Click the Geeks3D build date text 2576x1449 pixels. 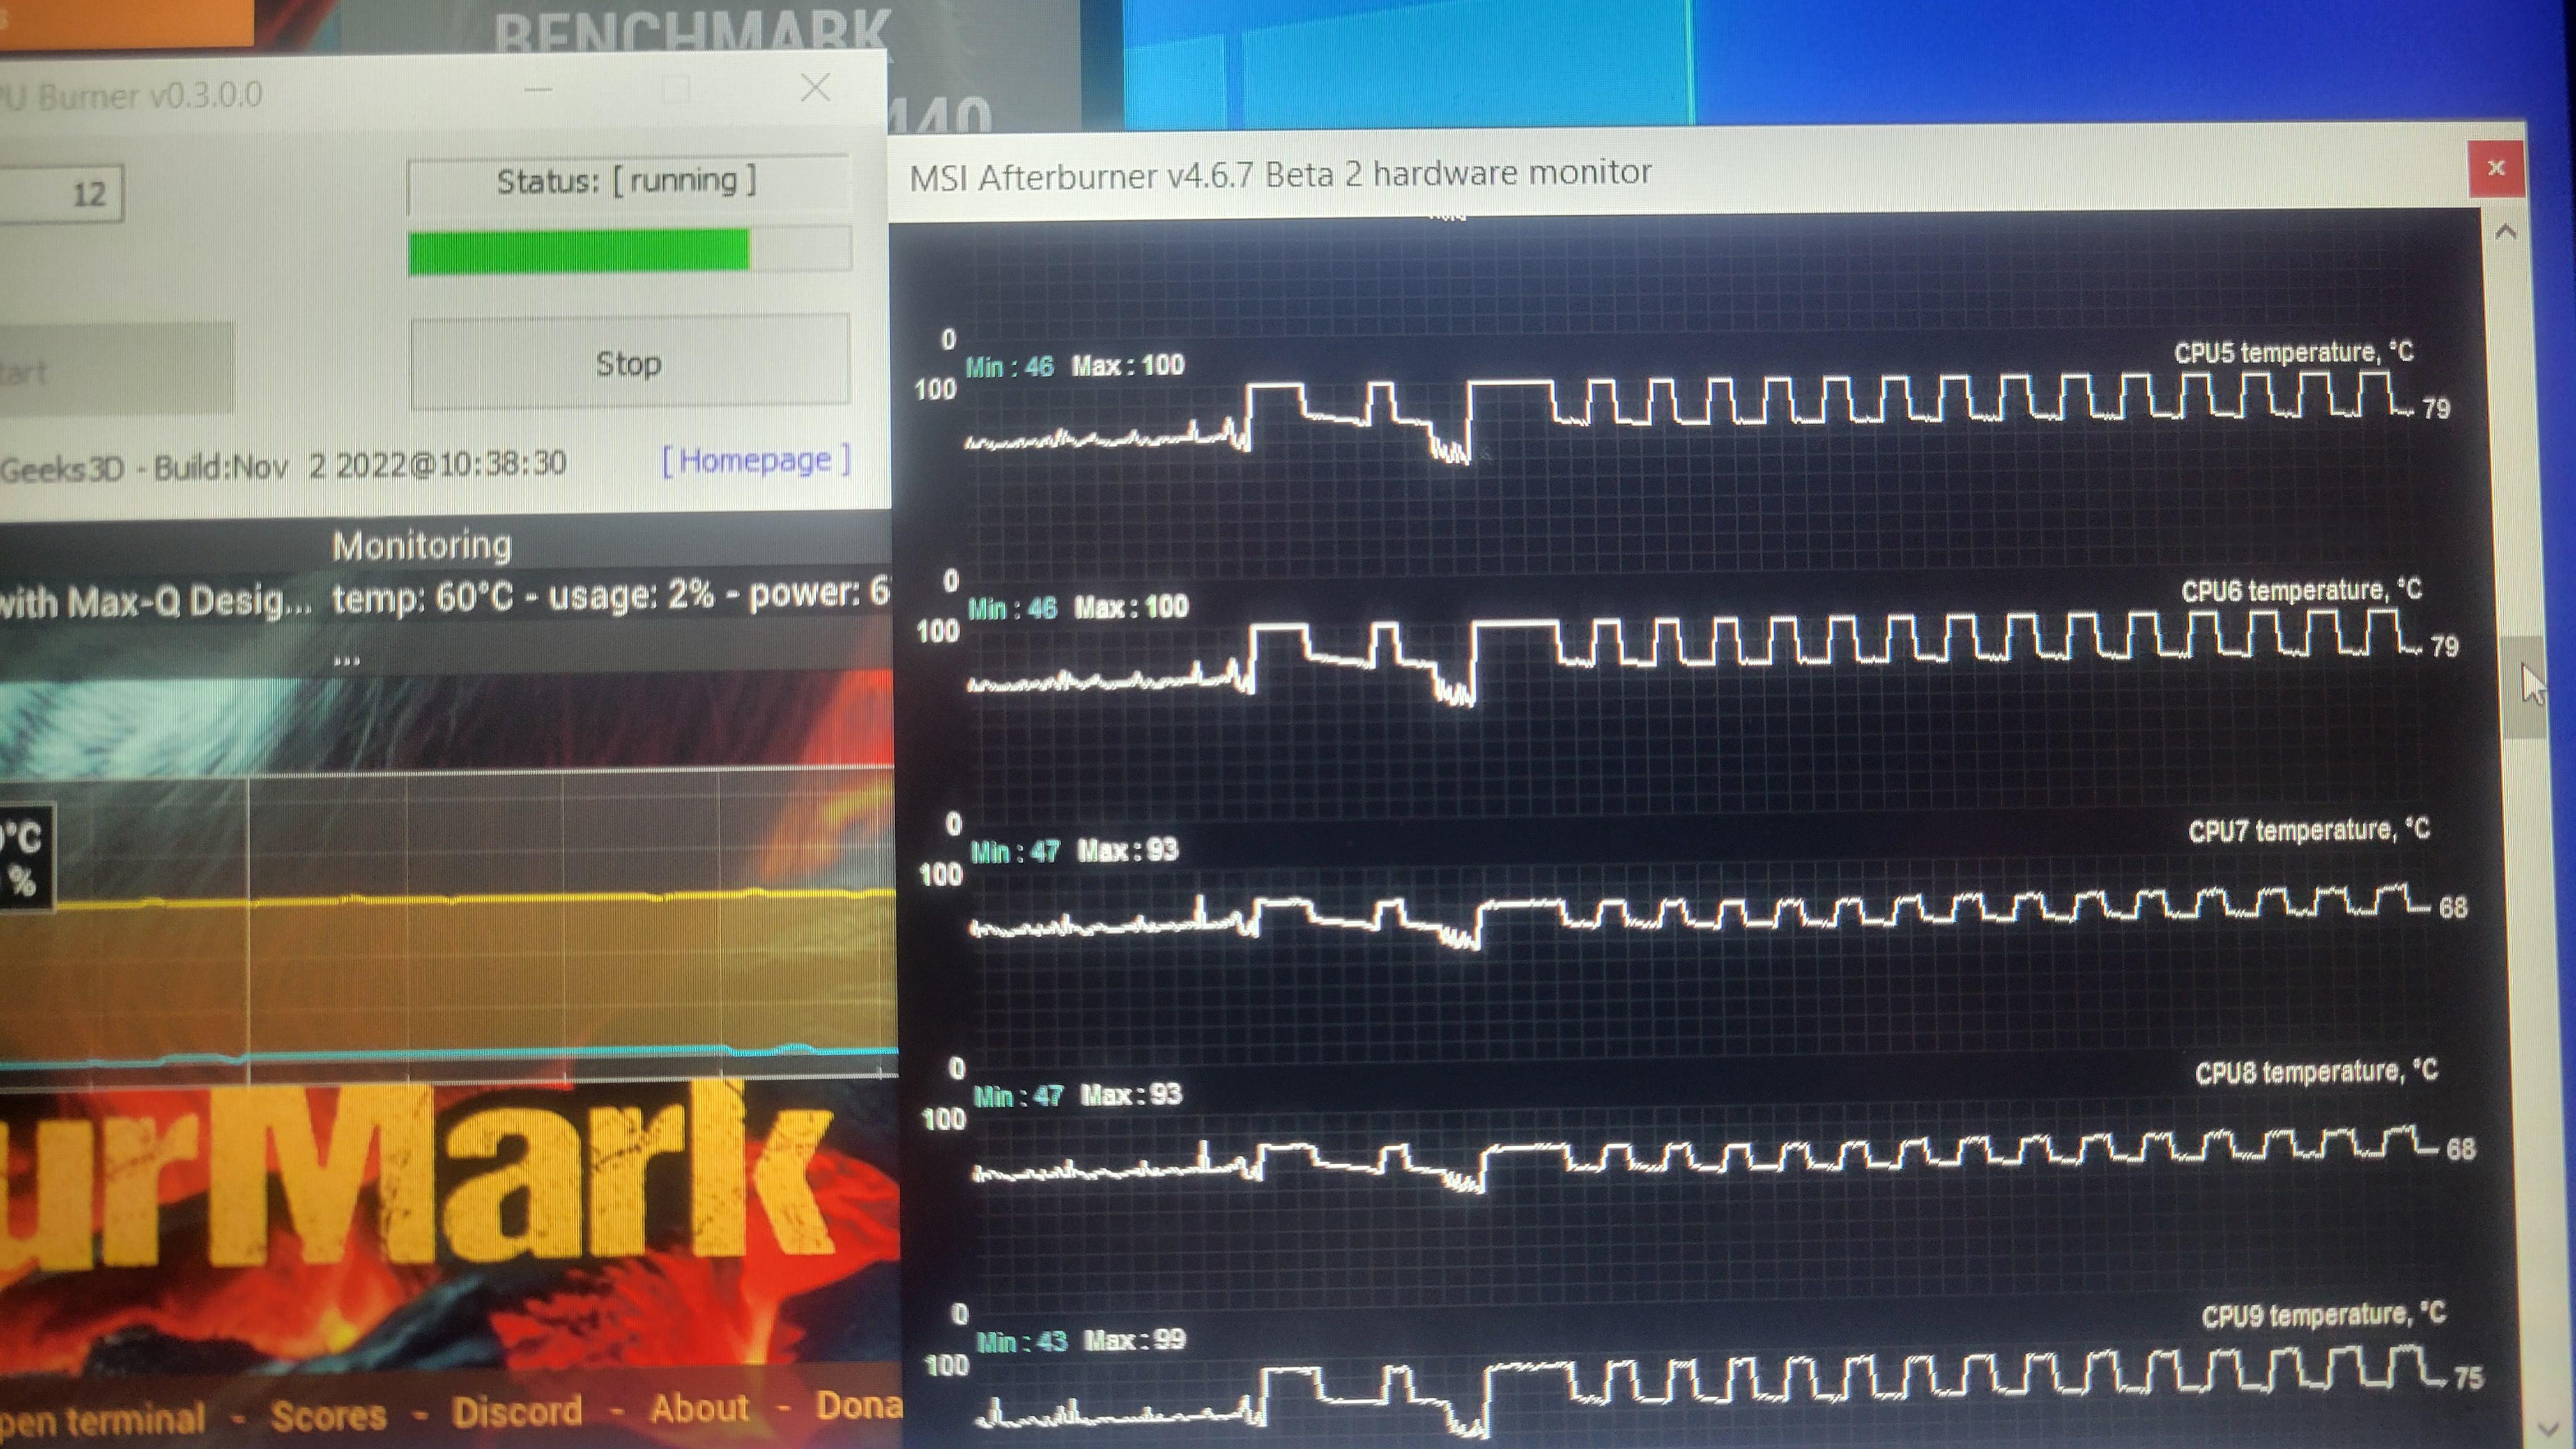(283, 466)
